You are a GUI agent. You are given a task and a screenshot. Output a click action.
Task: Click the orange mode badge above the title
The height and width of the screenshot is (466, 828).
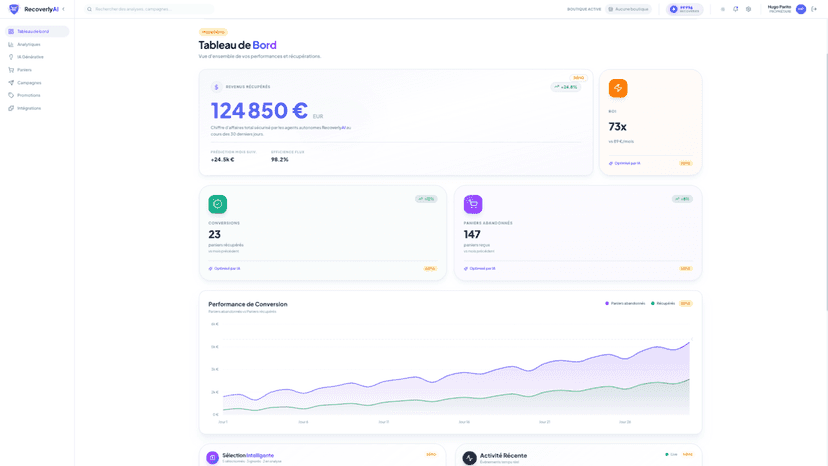(x=213, y=32)
